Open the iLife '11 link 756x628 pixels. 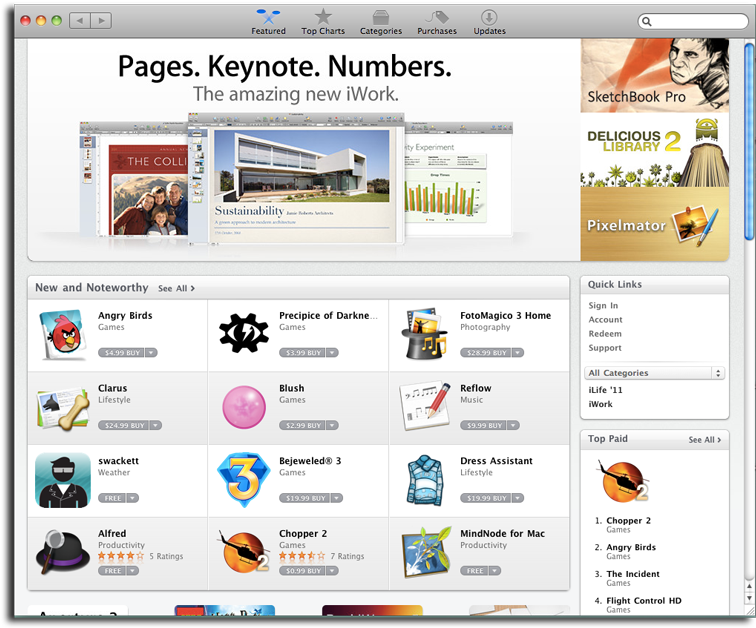[x=605, y=390]
